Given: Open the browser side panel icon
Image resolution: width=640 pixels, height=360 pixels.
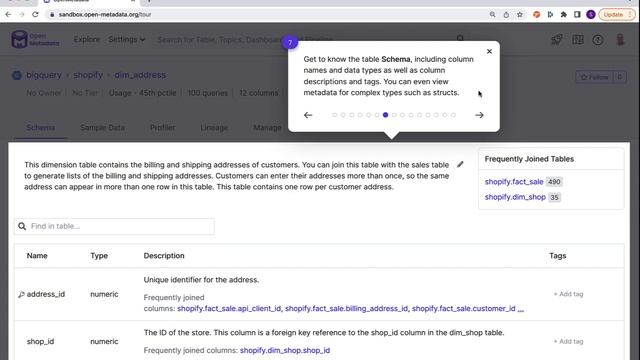Looking at the screenshot, I should tap(577, 14).
